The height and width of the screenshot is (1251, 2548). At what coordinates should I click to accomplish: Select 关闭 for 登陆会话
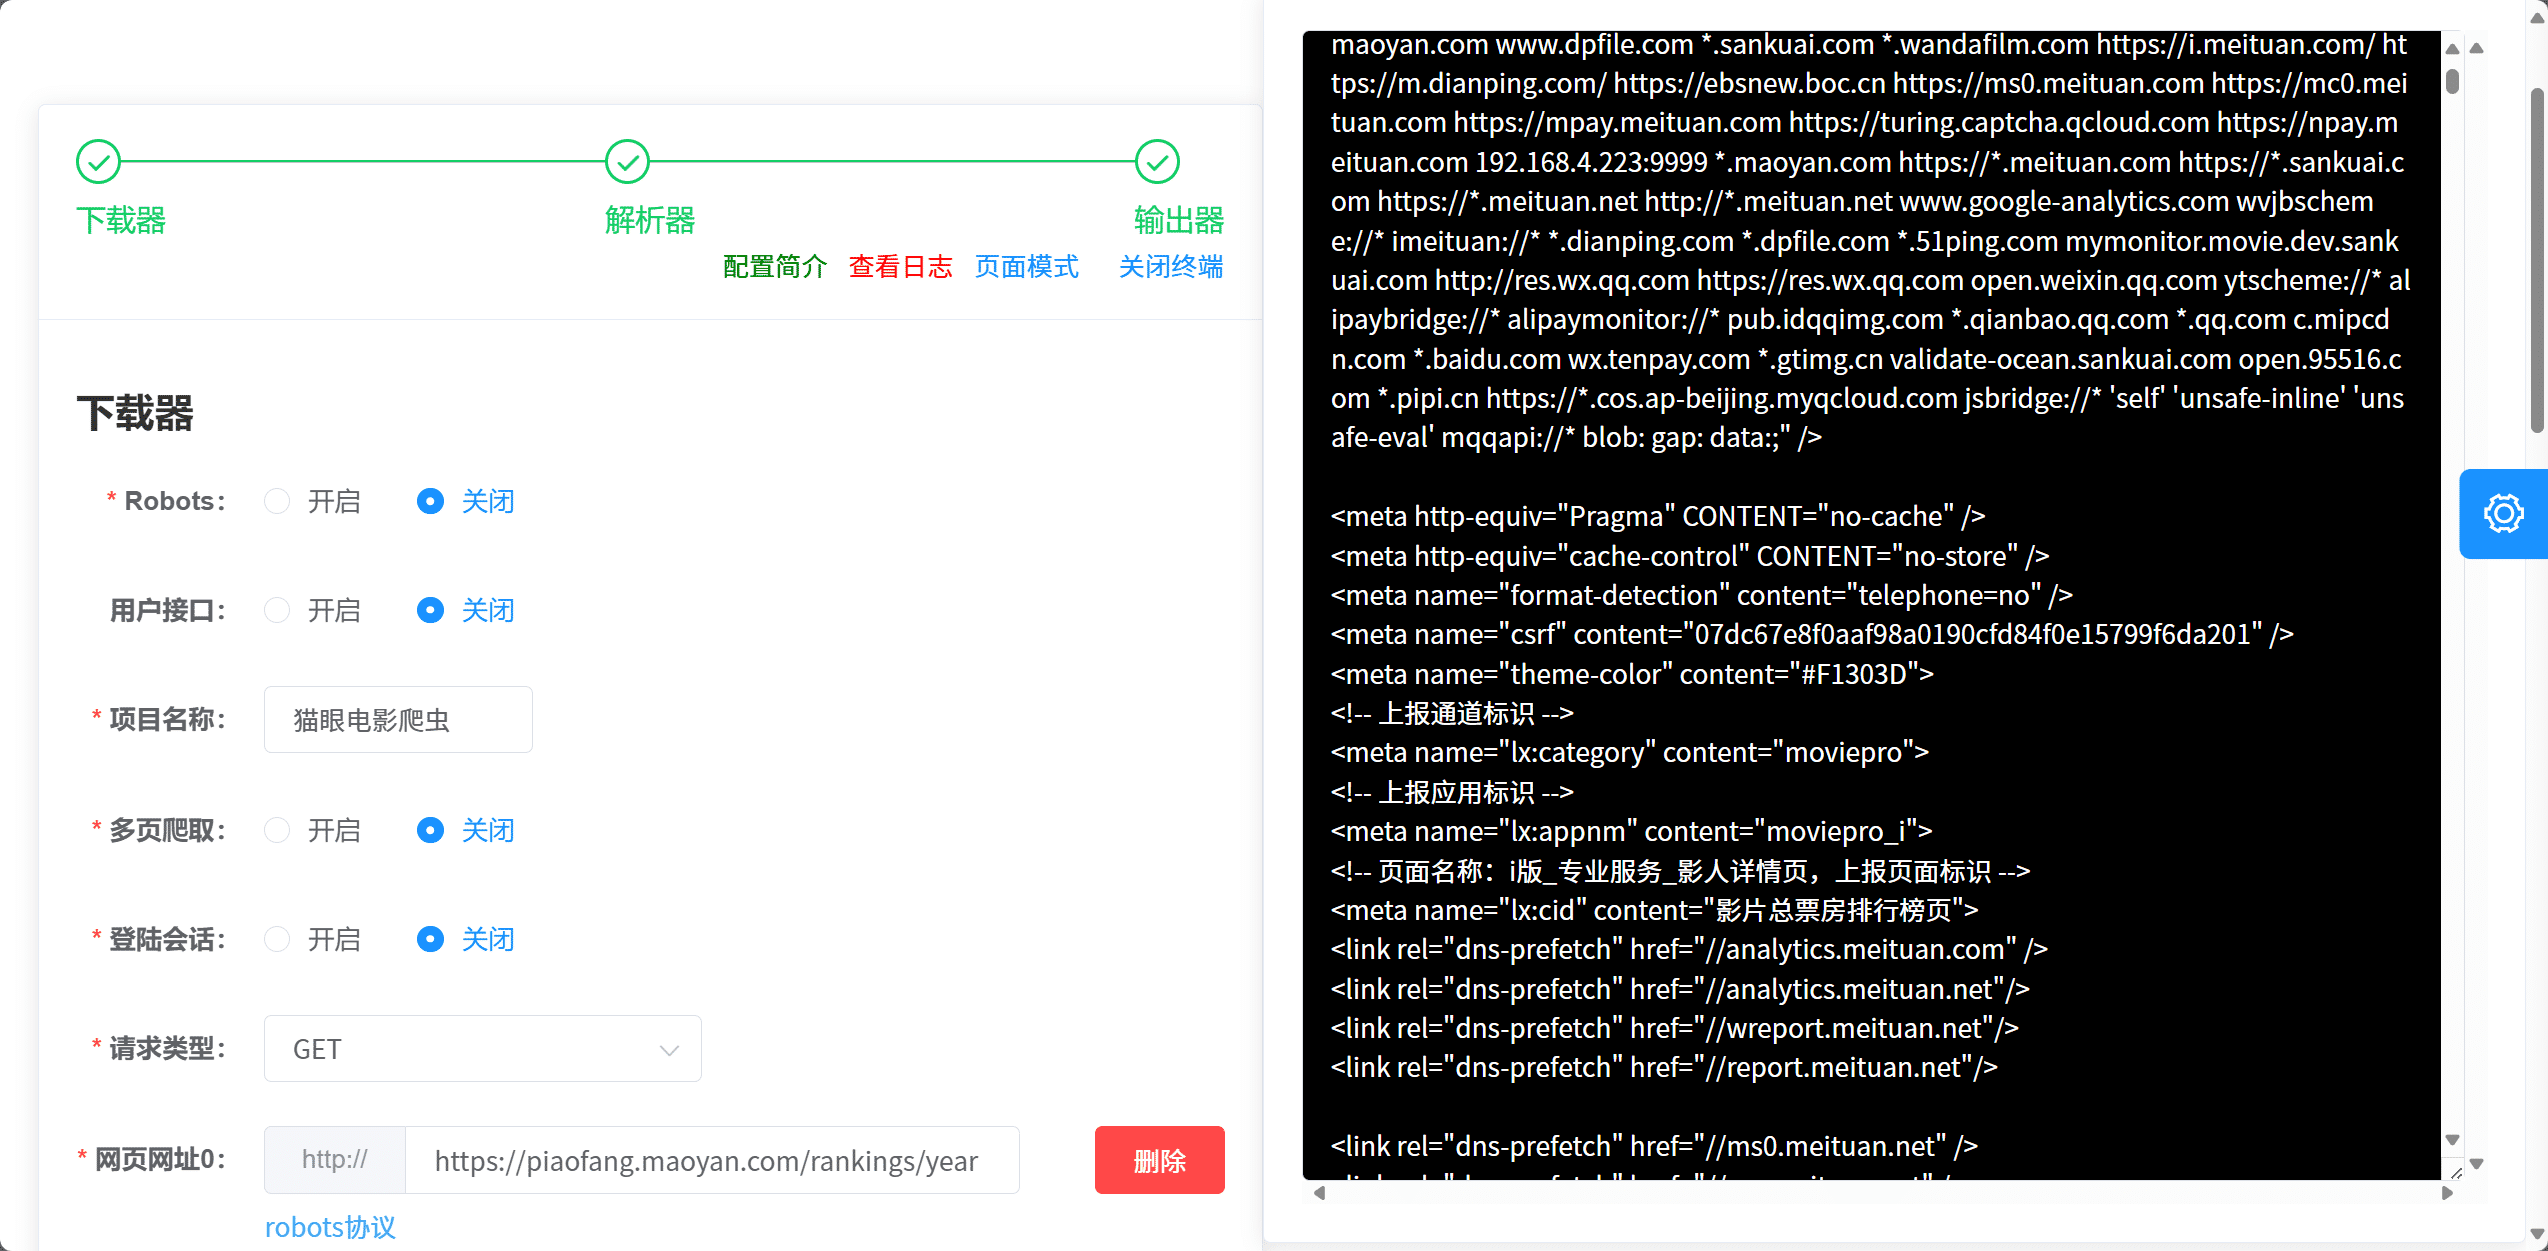430,939
